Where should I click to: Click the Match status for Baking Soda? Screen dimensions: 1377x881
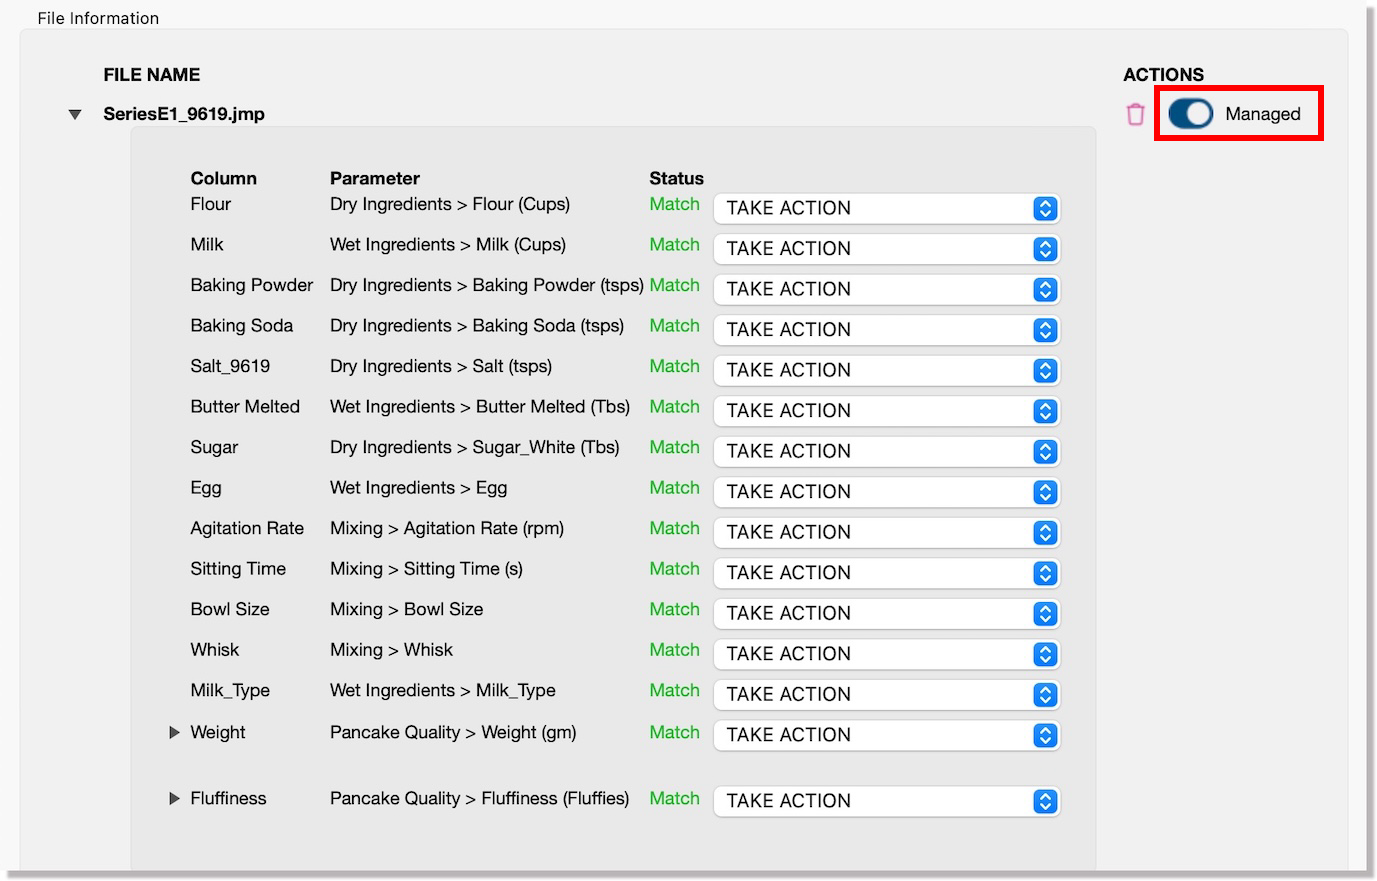coord(674,325)
